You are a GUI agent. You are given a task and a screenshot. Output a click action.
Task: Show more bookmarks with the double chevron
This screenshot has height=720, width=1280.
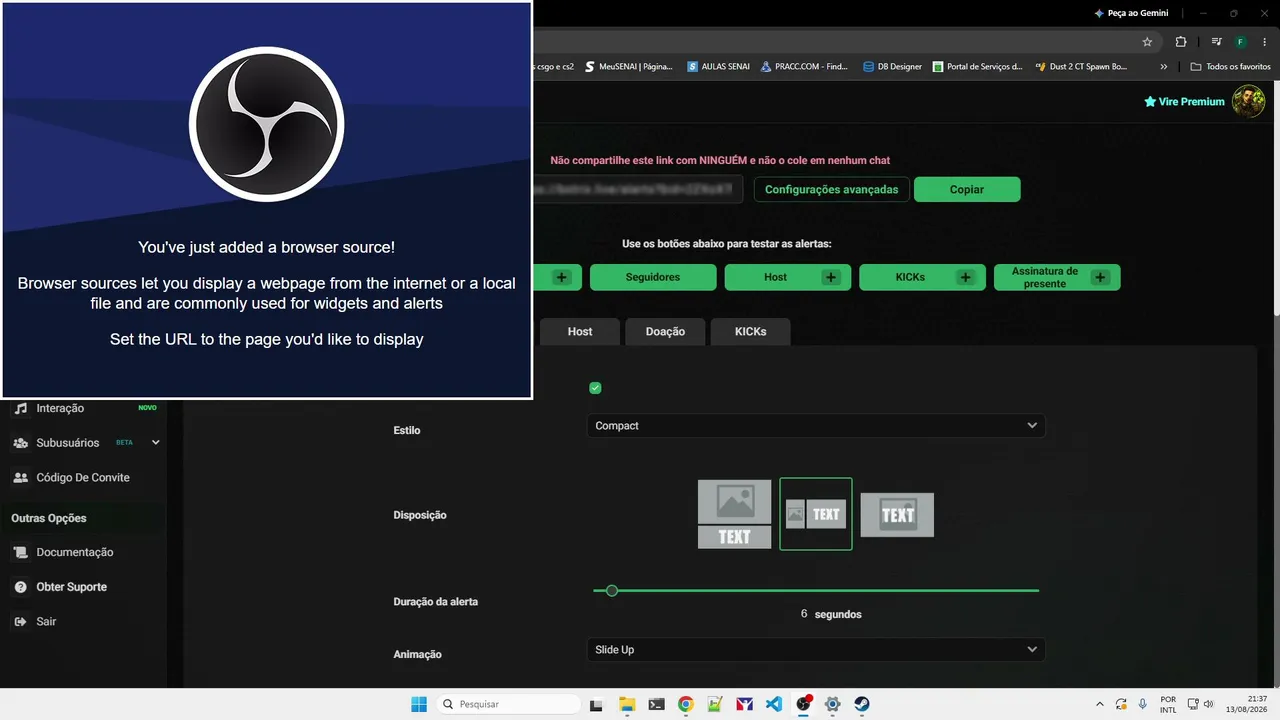(x=1163, y=67)
